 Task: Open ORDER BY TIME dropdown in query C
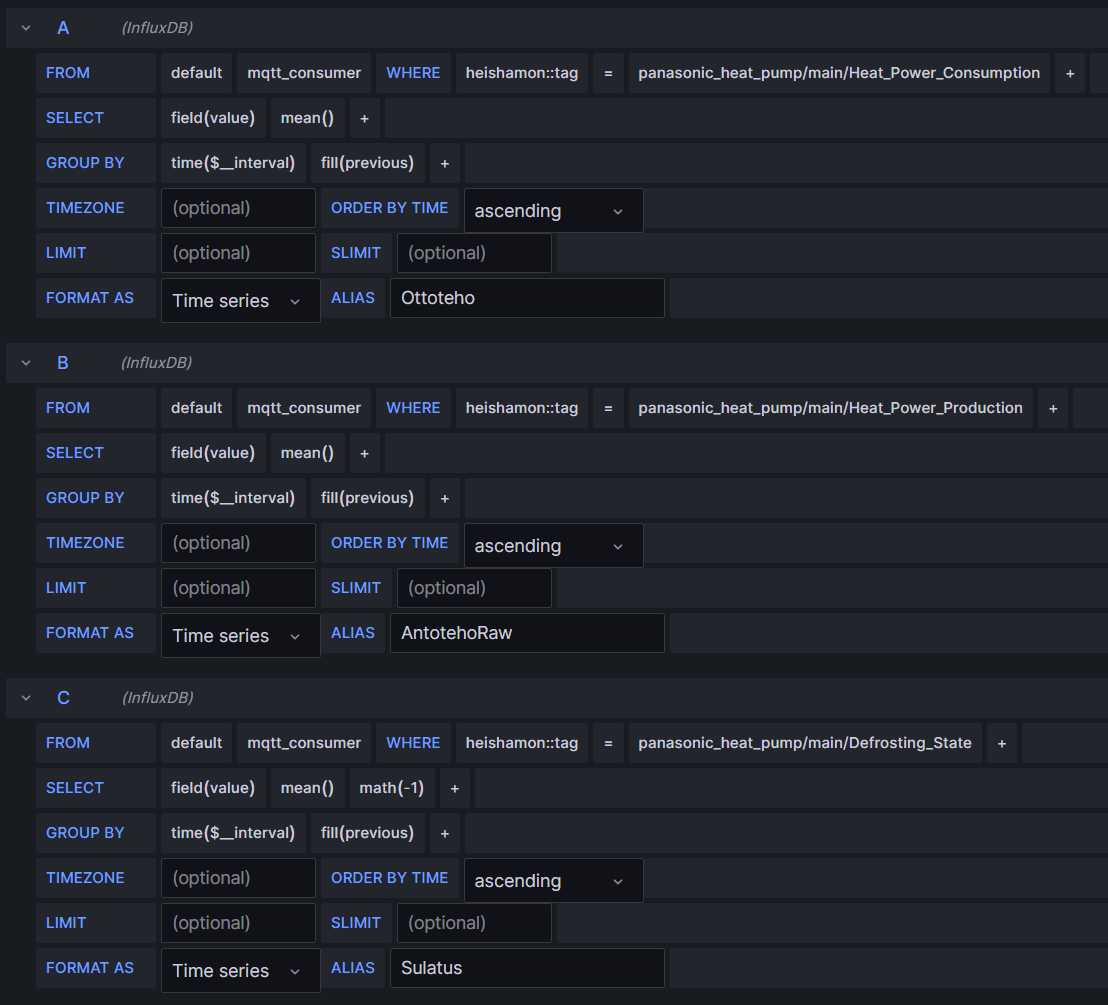pyautogui.click(x=553, y=881)
